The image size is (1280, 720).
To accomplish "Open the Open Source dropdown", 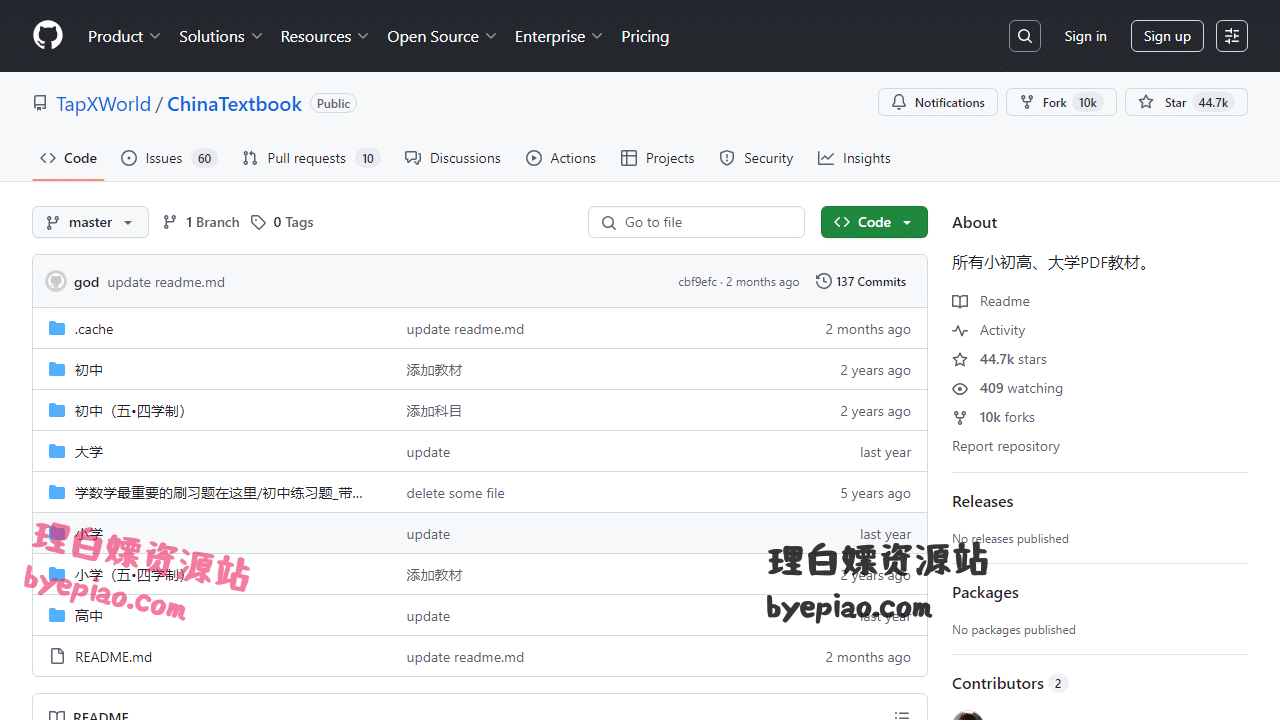I will coord(441,36).
